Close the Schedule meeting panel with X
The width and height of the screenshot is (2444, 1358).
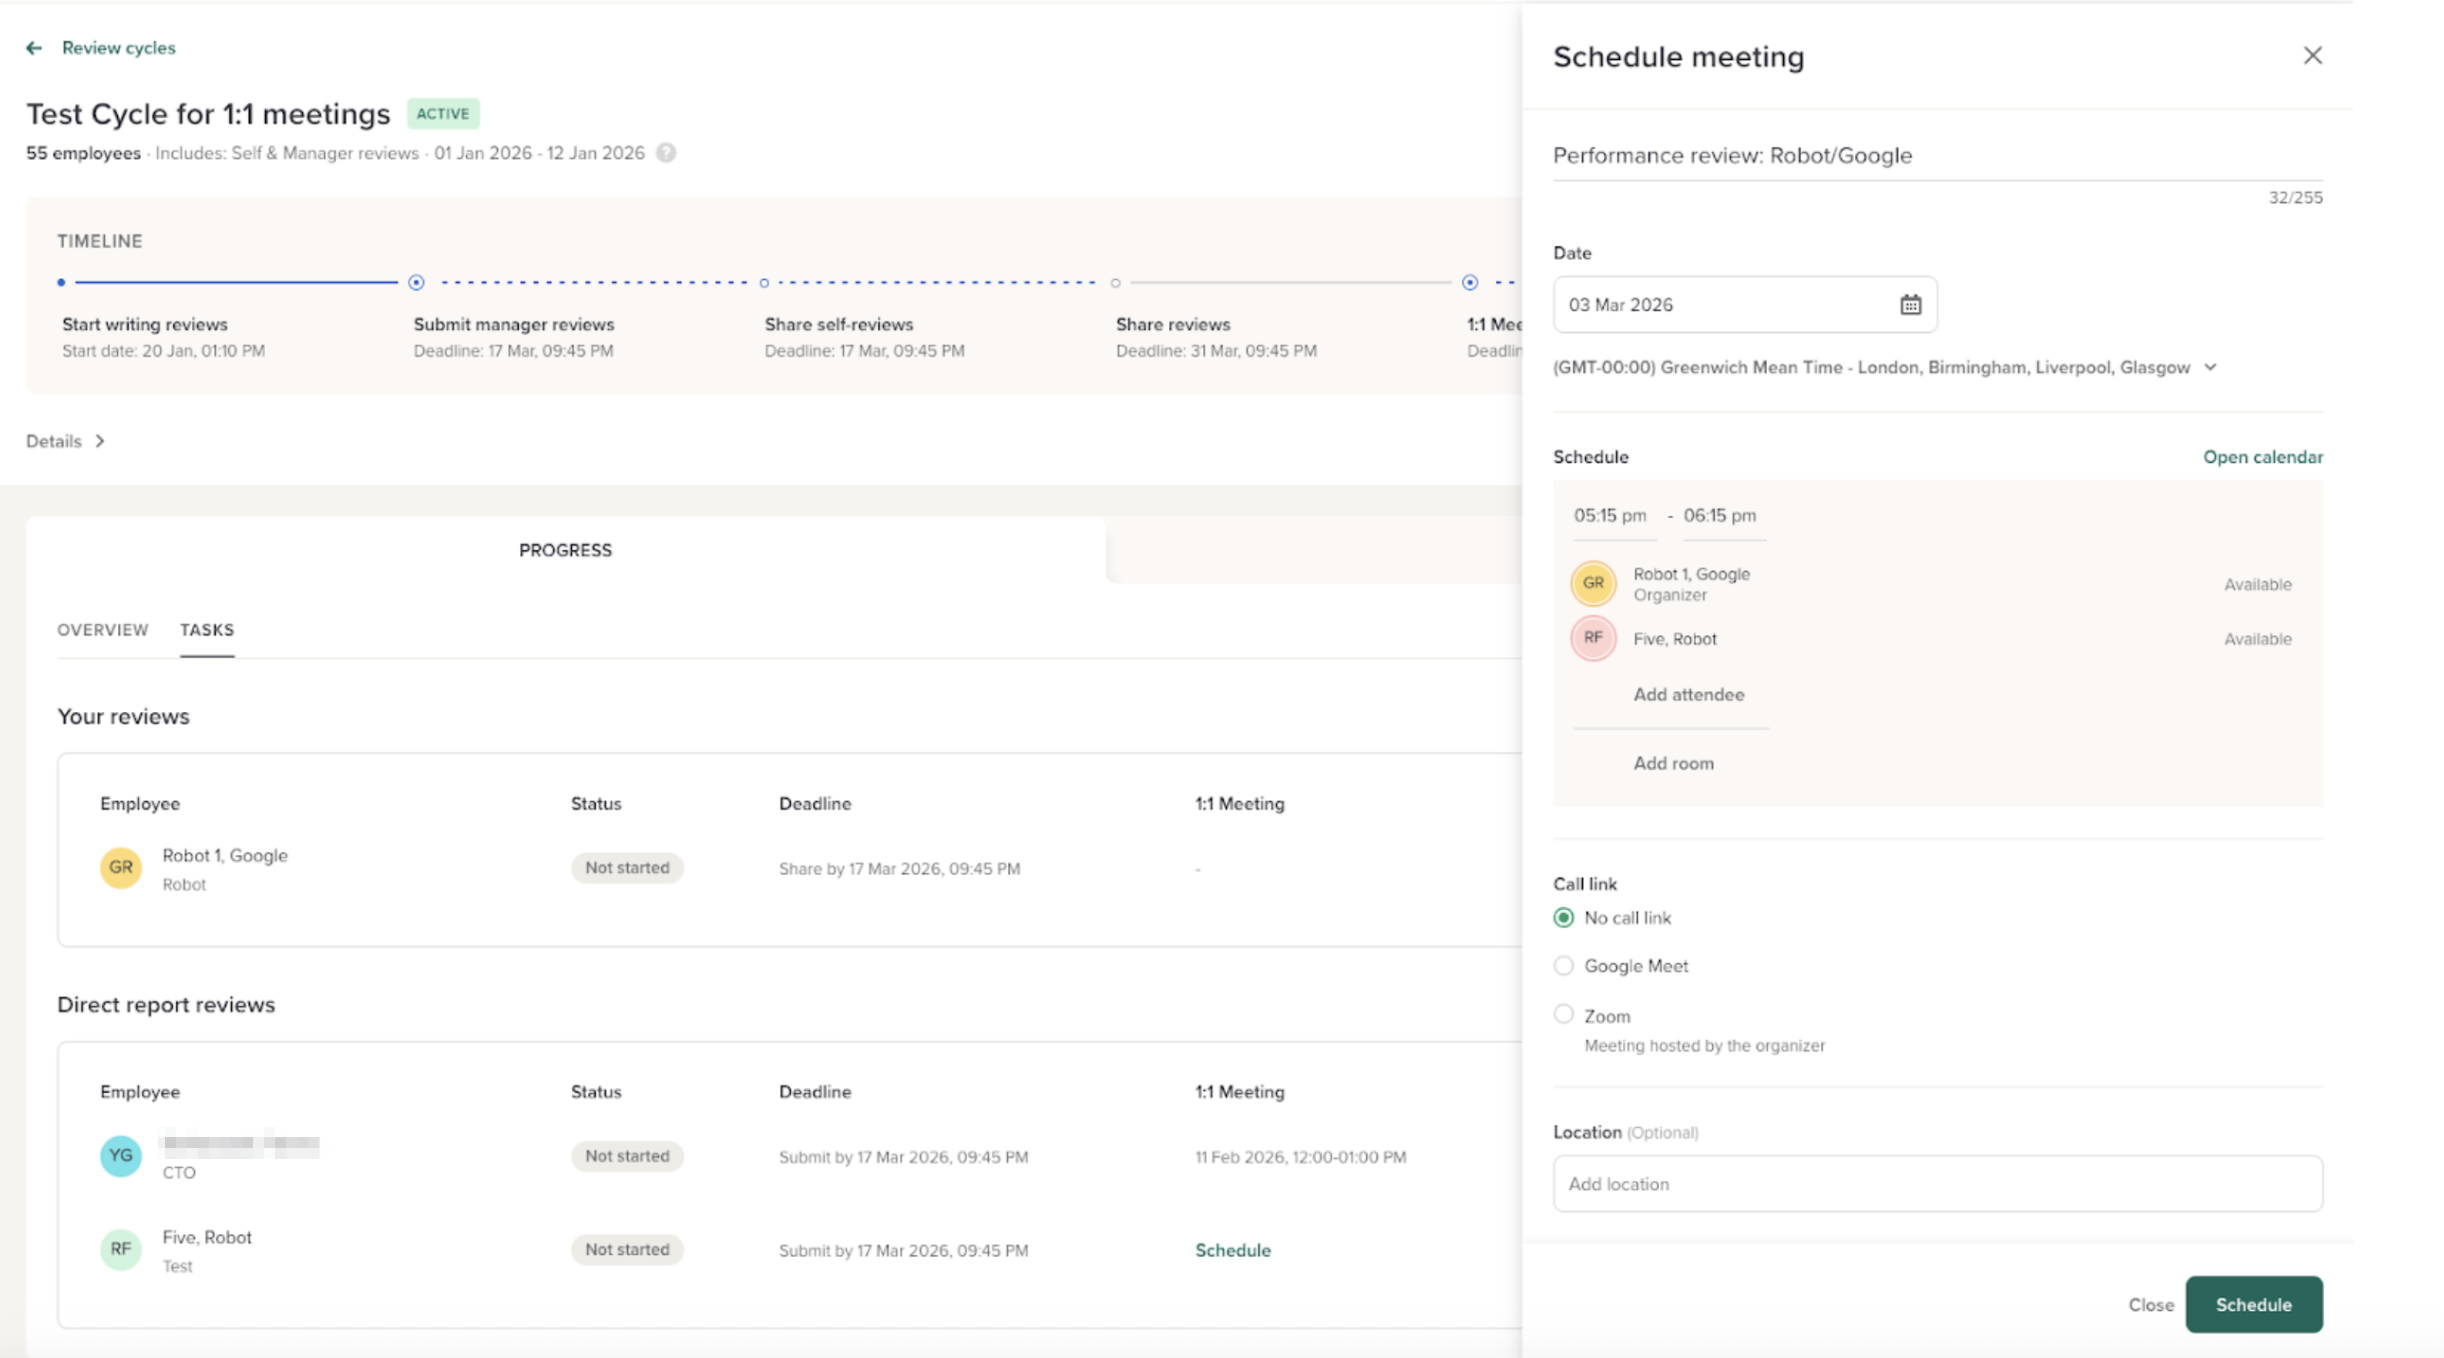(2312, 56)
